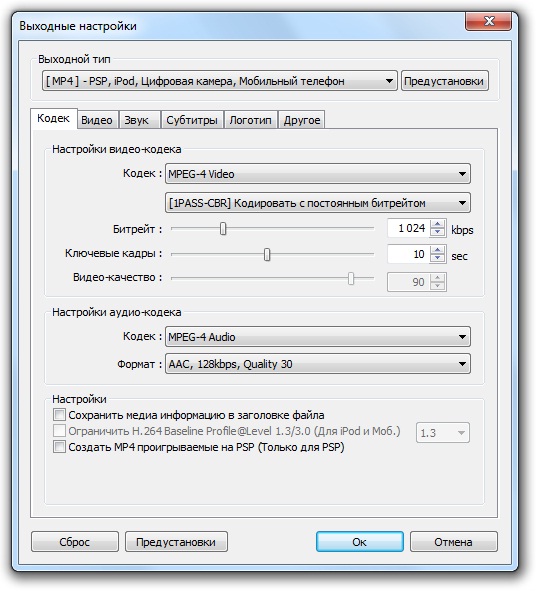Open the H.264 level dropdown showing 1.3
540x592 pixels.
[x=443, y=433]
